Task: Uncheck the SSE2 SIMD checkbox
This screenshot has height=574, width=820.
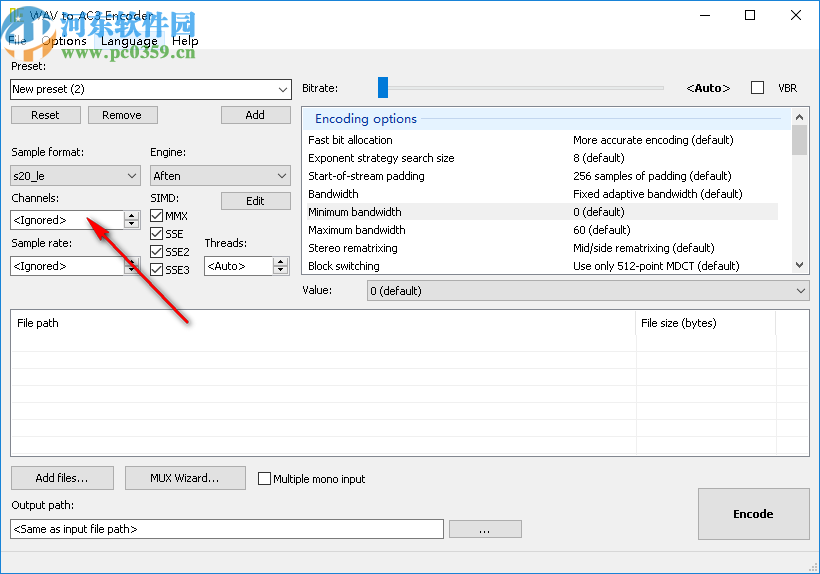Action: pos(156,251)
